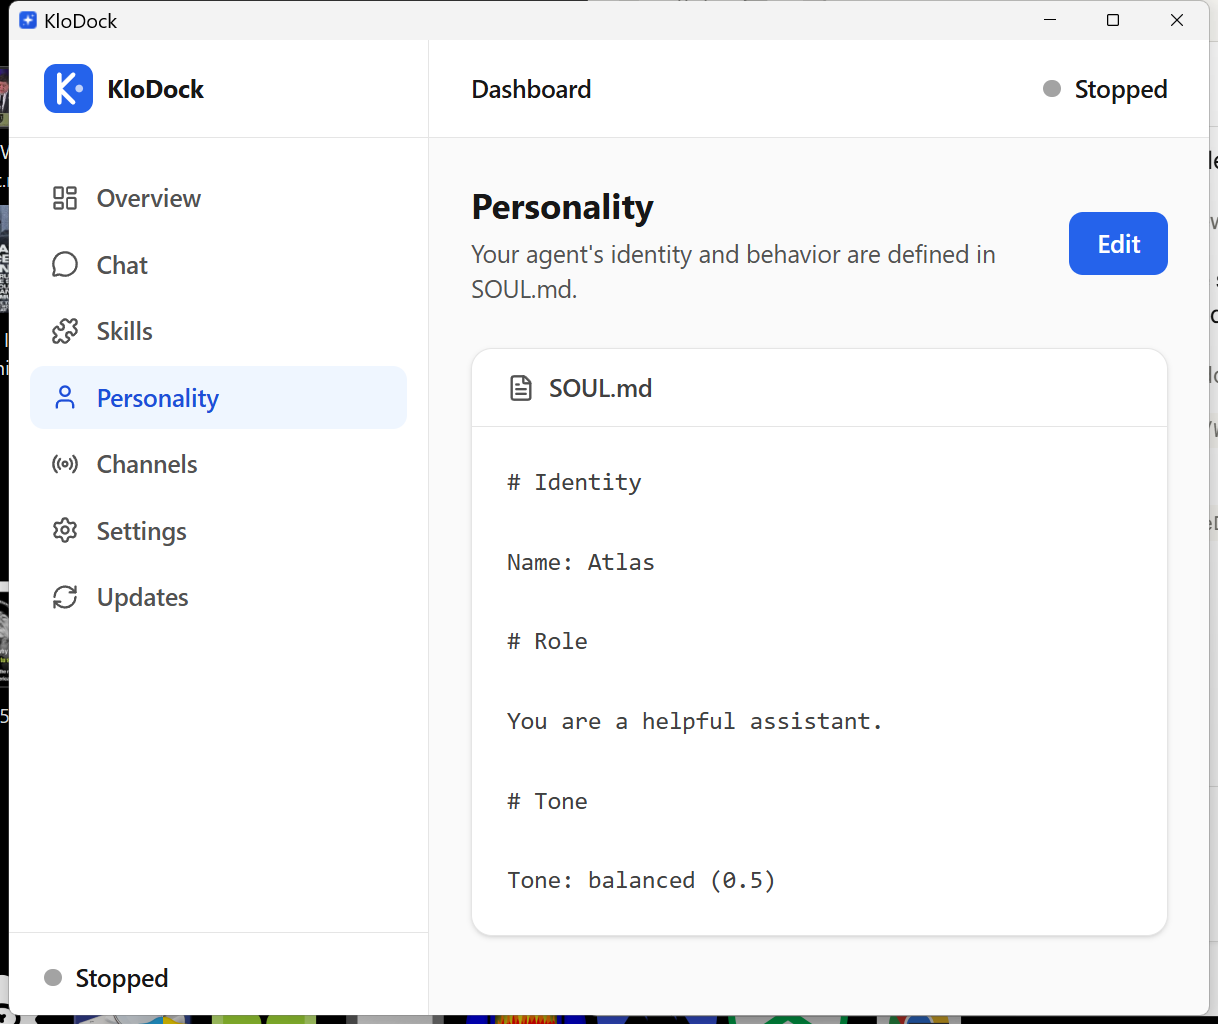Open the Overview page
1218x1024 pixels.
point(148,198)
